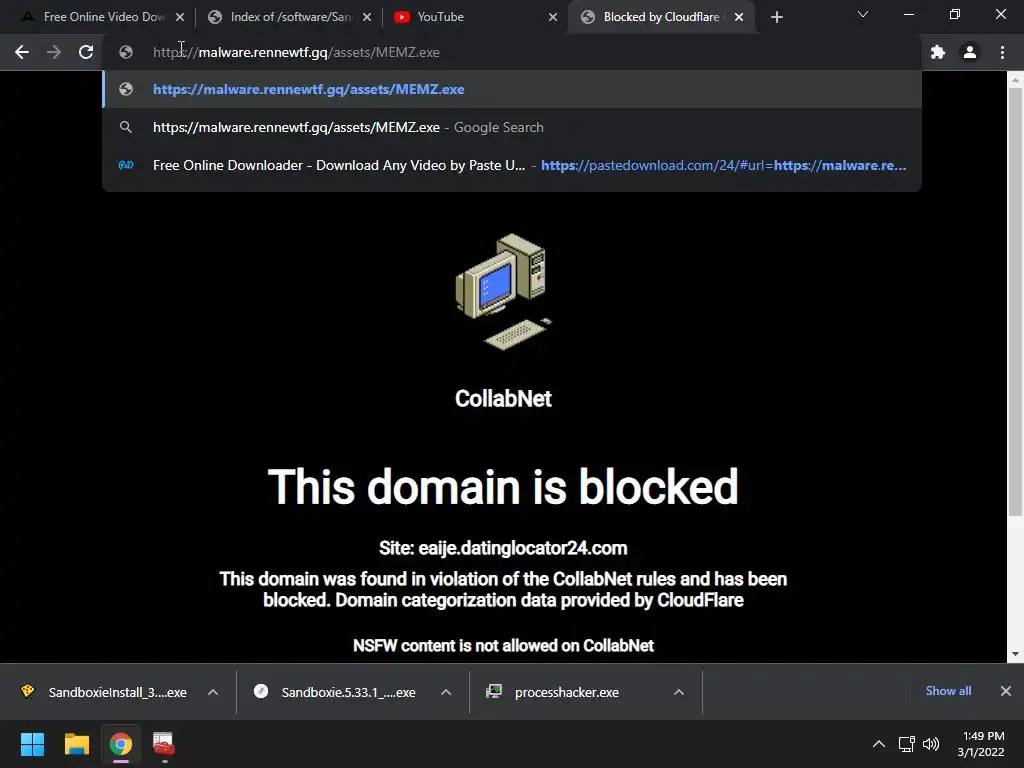Expand options for Sandboxie.5.33.1 download
The width and height of the screenshot is (1024, 768).
(446, 692)
